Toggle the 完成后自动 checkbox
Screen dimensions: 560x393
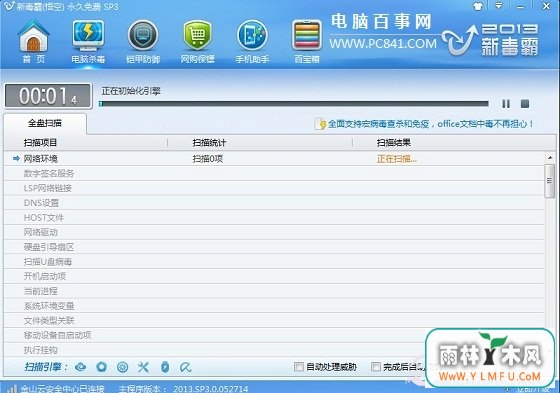[376, 367]
